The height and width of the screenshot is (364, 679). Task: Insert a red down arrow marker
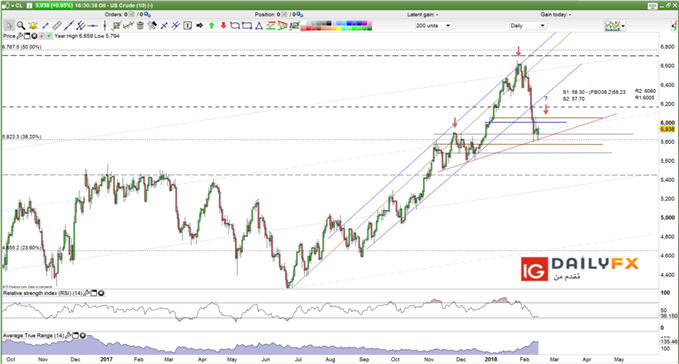pyautogui.click(x=223, y=26)
